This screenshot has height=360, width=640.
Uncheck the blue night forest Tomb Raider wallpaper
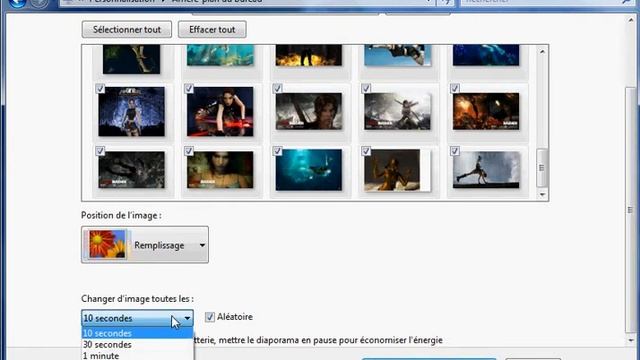(100, 89)
